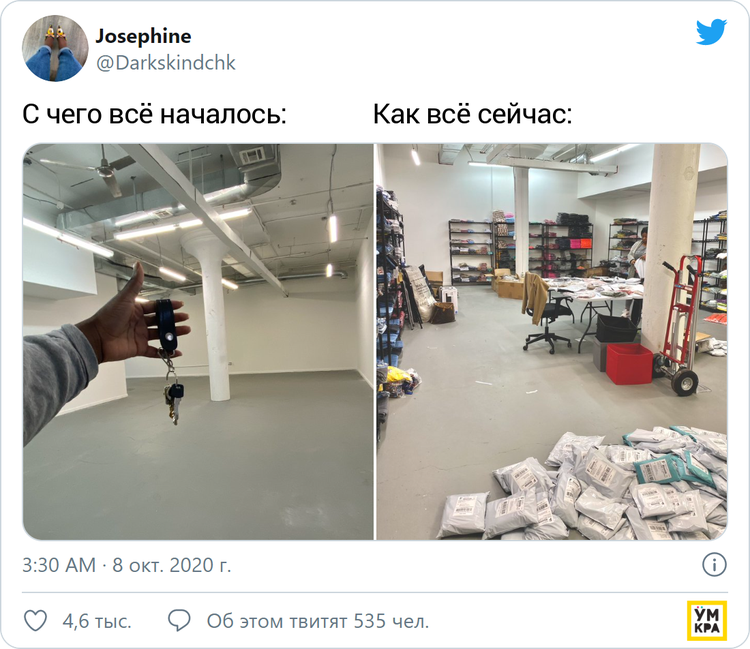Image resolution: width=750 pixels, height=649 pixels.
Task: Click the red hand truck in photo
Action: point(679,325)
